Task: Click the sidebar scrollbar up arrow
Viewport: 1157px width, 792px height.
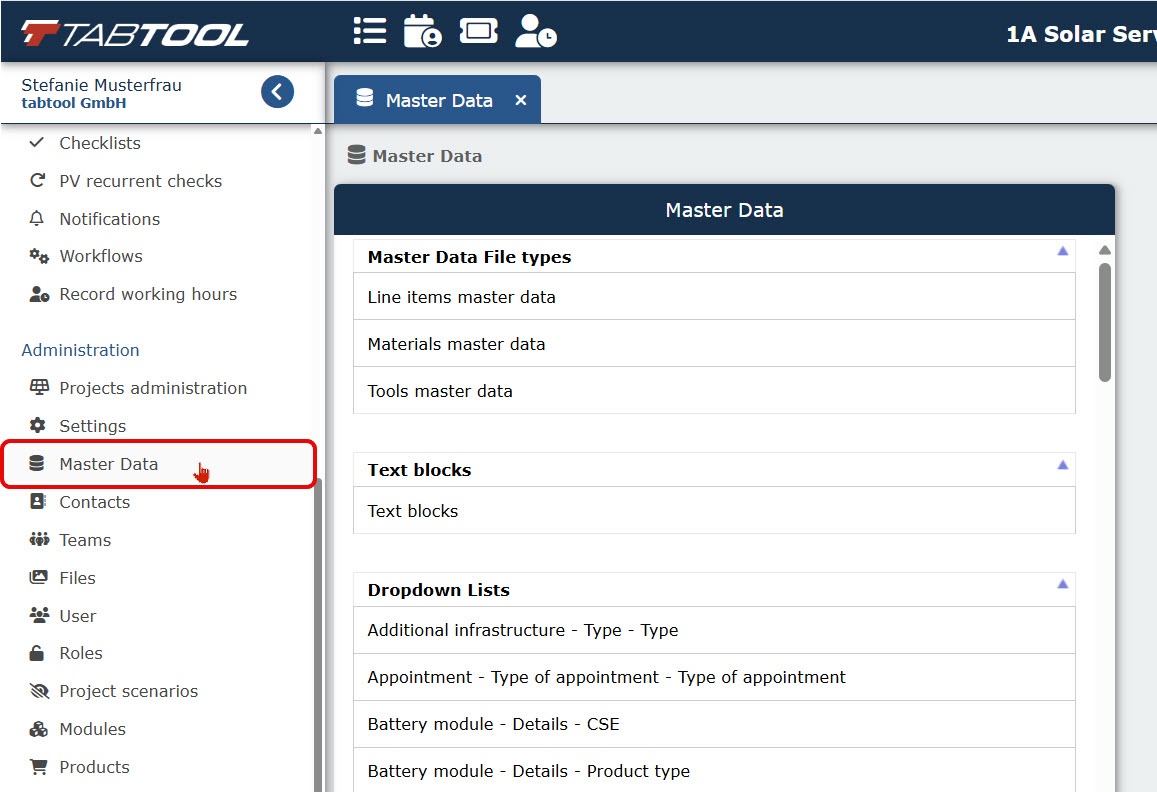Action: (x=318, y=131)
